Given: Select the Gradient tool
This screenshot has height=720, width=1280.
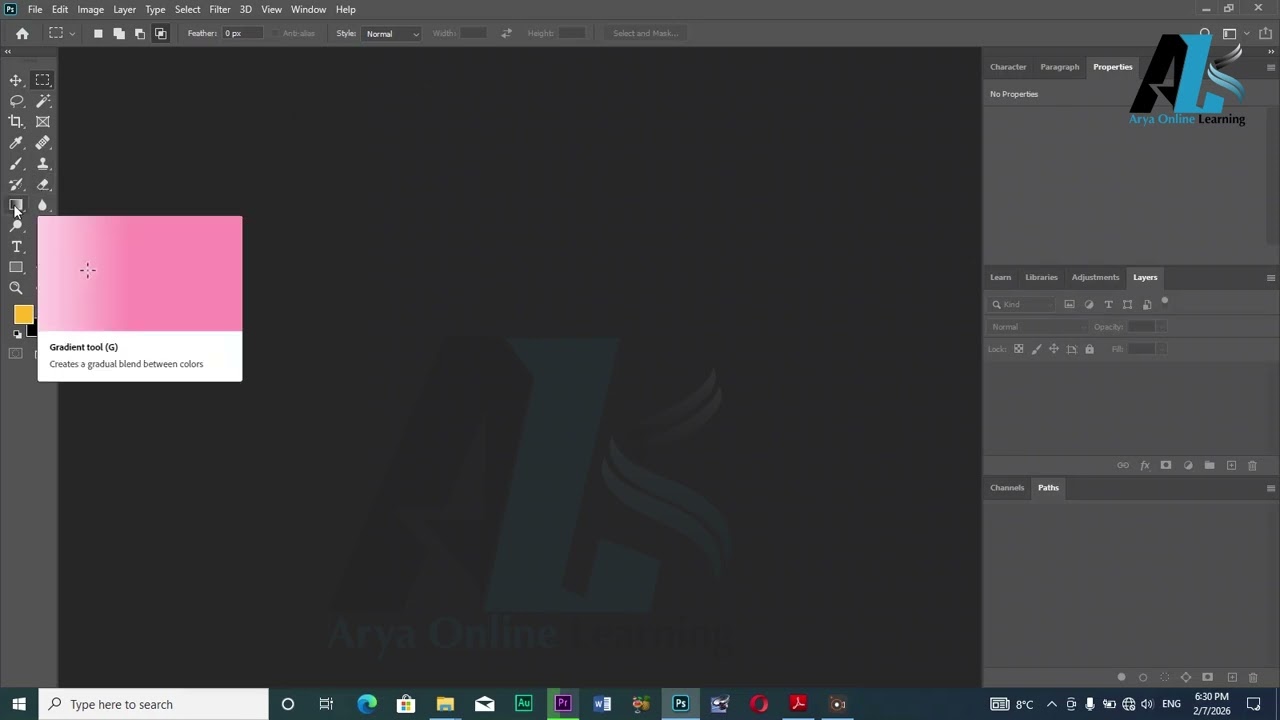Looking at the screenshot, I should pyautogui.click(x=16, y=205).
